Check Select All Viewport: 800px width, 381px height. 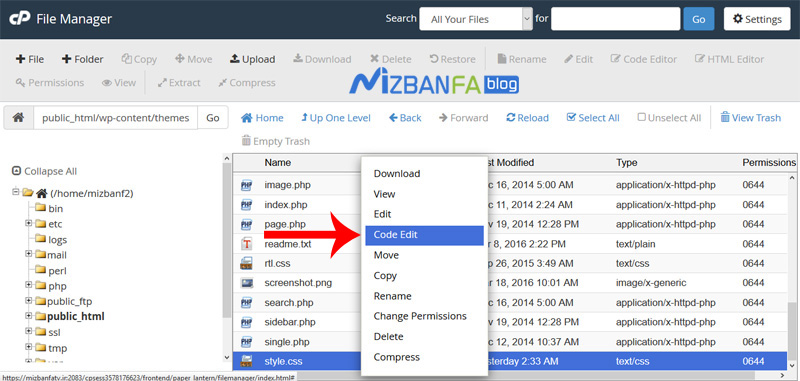(x=593, y=118)
